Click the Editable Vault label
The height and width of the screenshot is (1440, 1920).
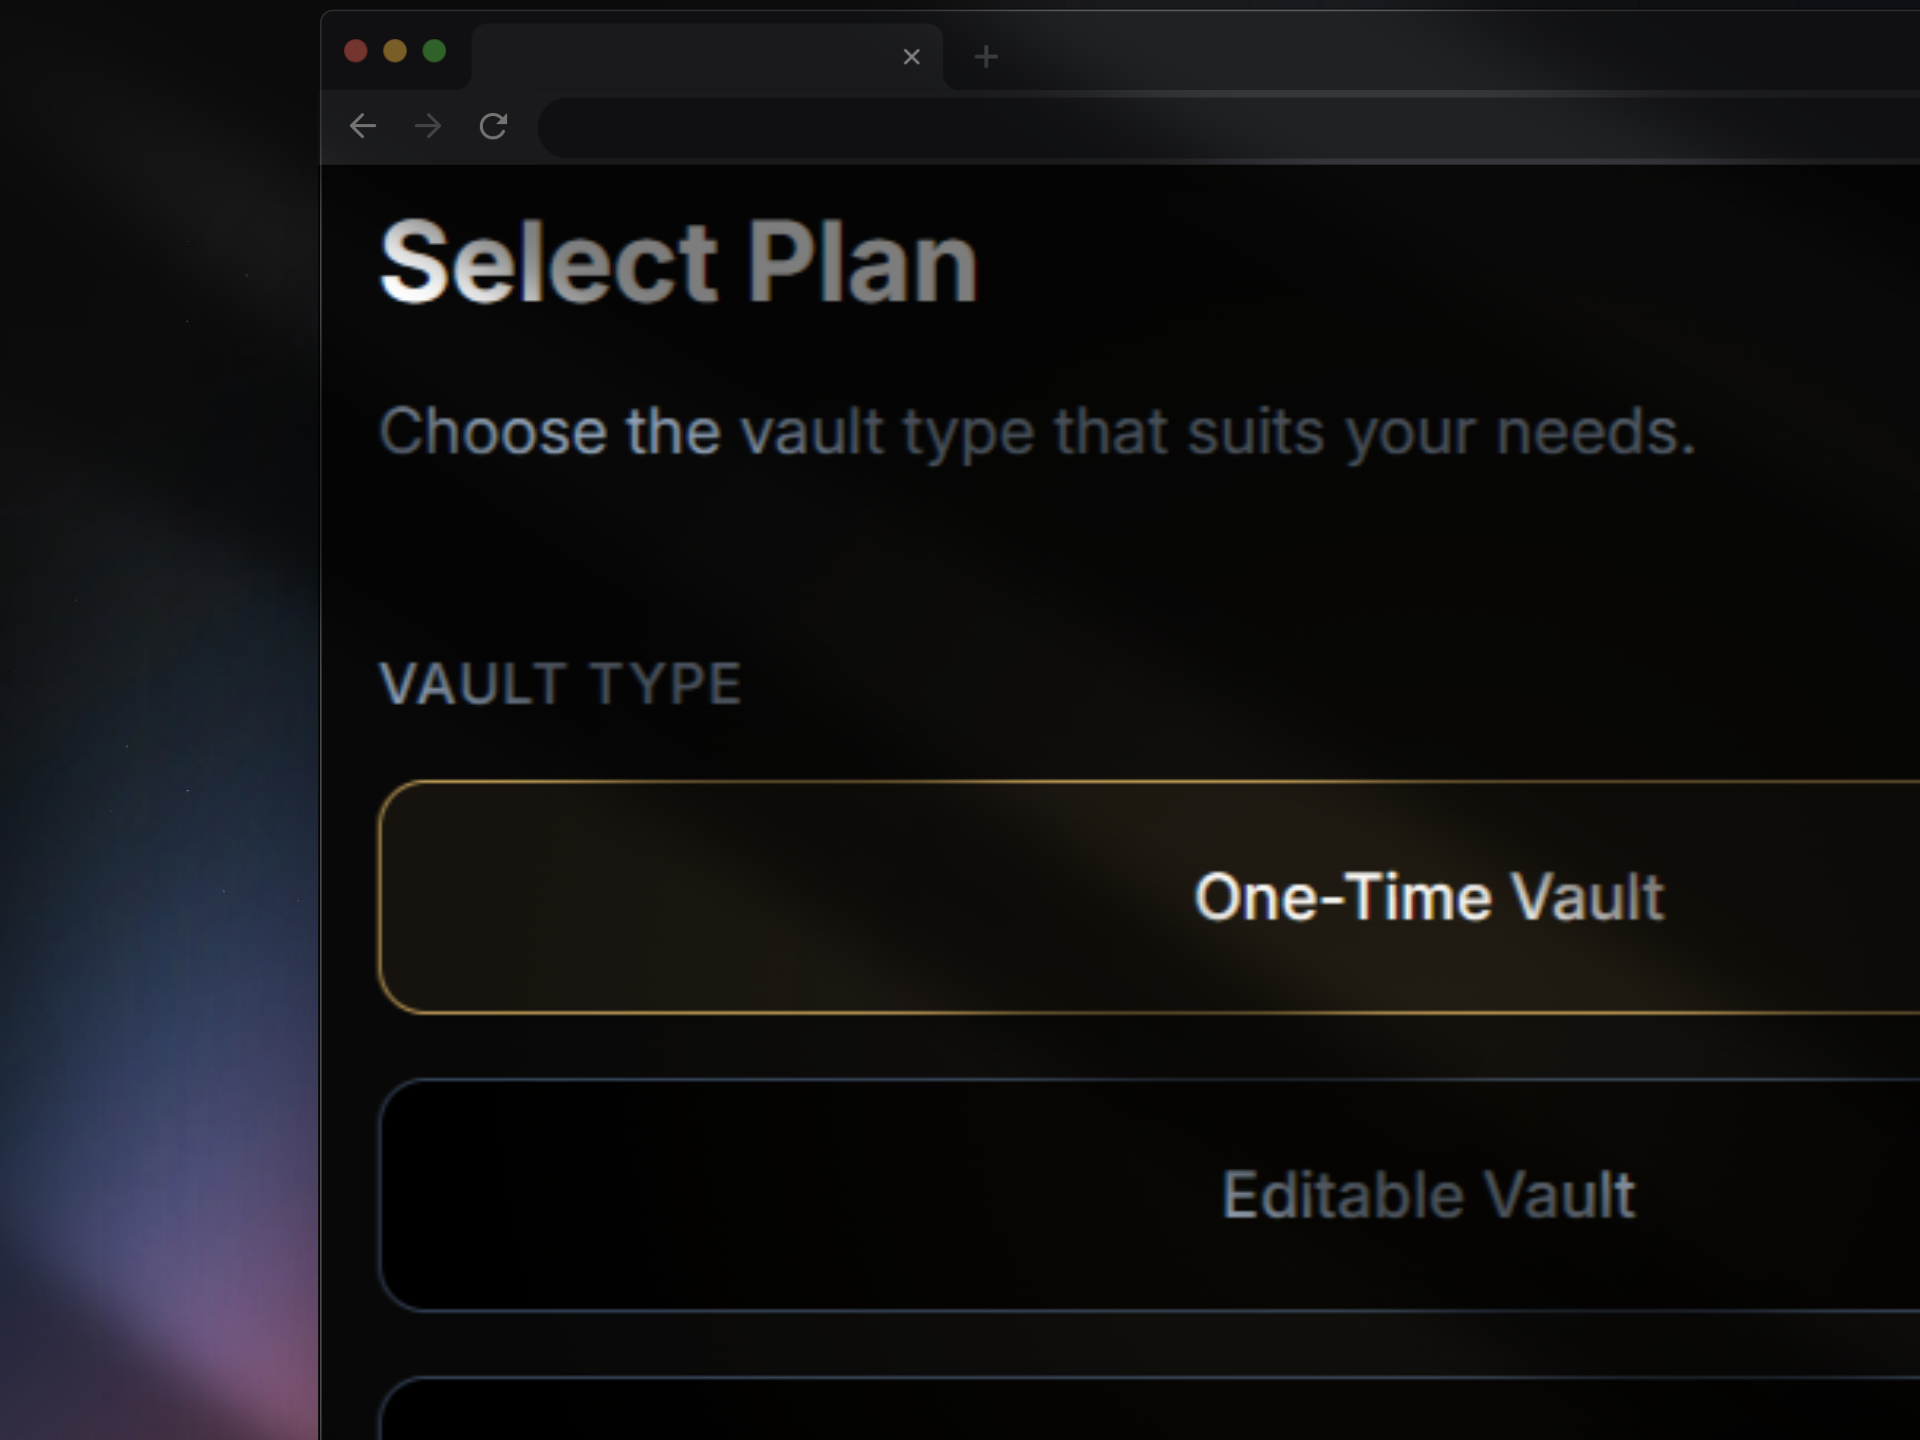pos(1428,1193)
